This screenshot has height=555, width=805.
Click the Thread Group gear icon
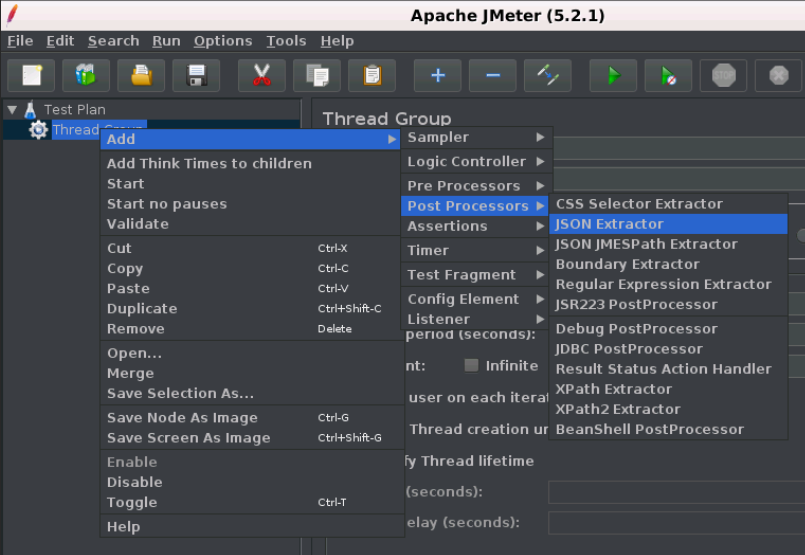point(39,130)
